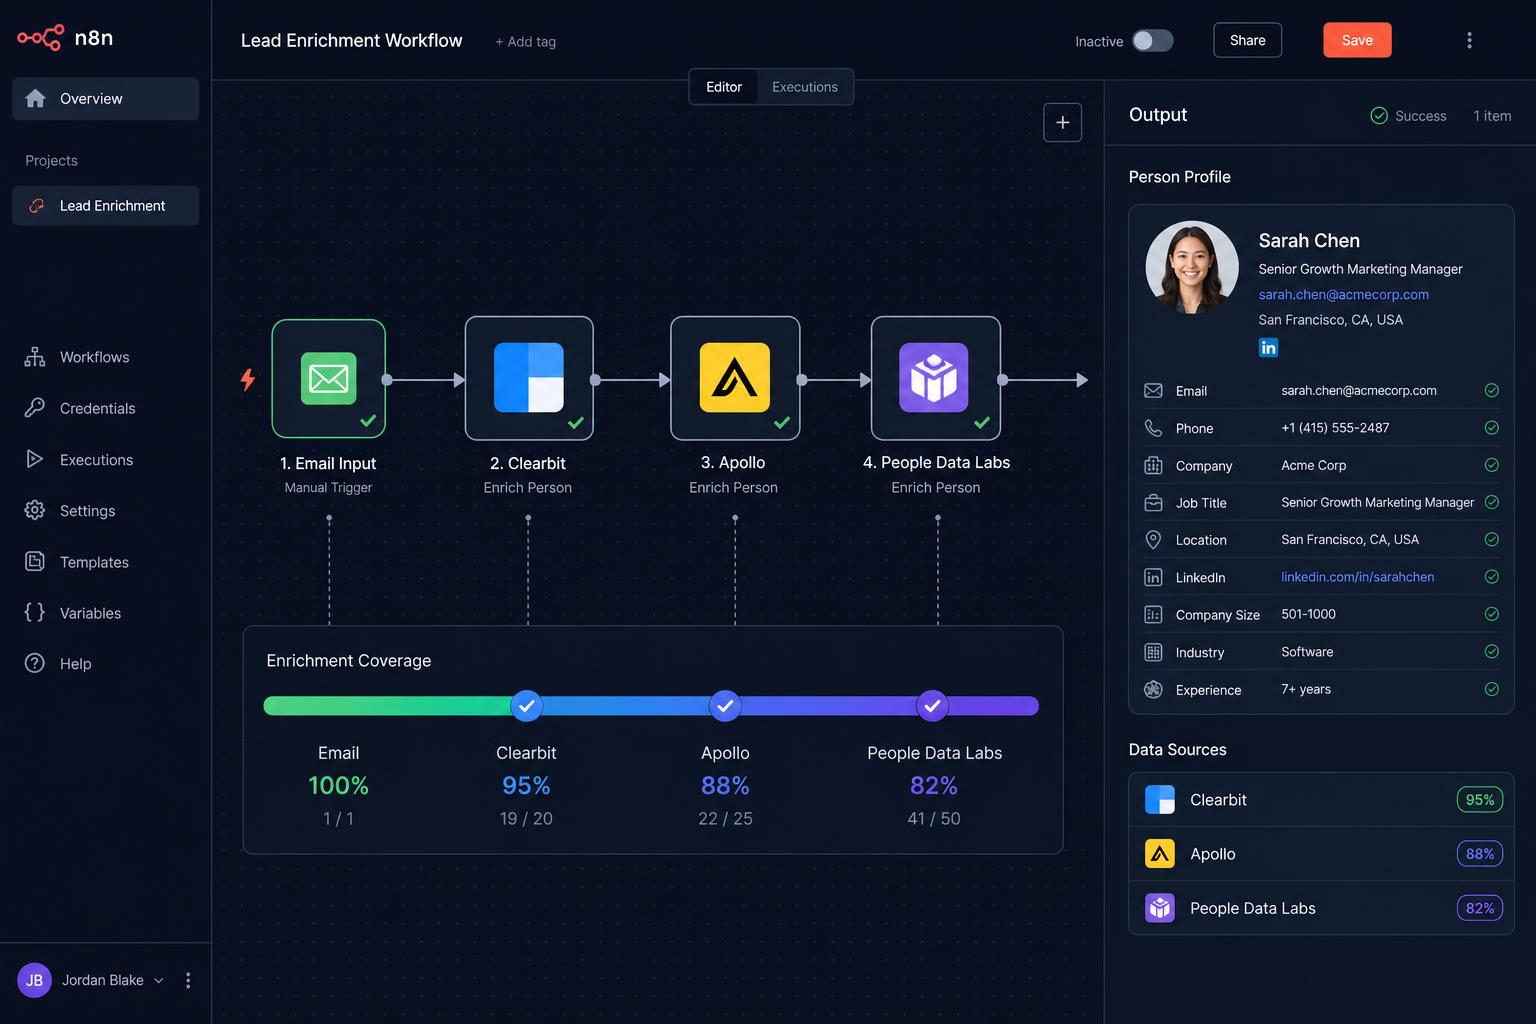1536x1024 pixels.
Task: Click the People Data Labs source icon
Action: pos(1160,908)
